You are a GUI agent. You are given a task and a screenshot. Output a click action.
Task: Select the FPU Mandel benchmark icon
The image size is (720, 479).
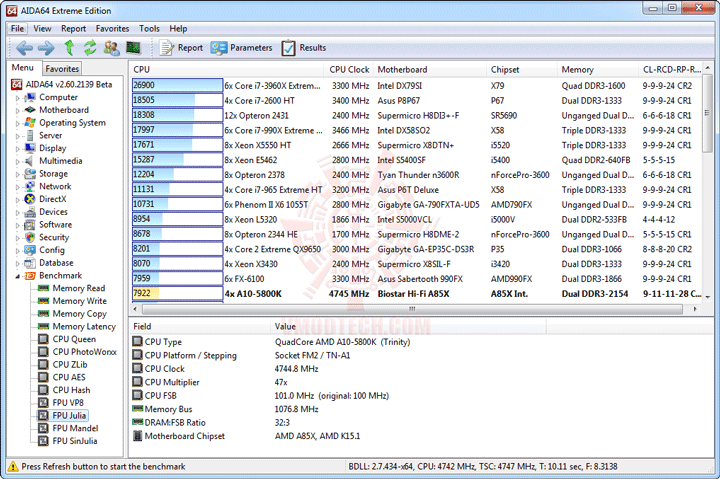point(43,428)
